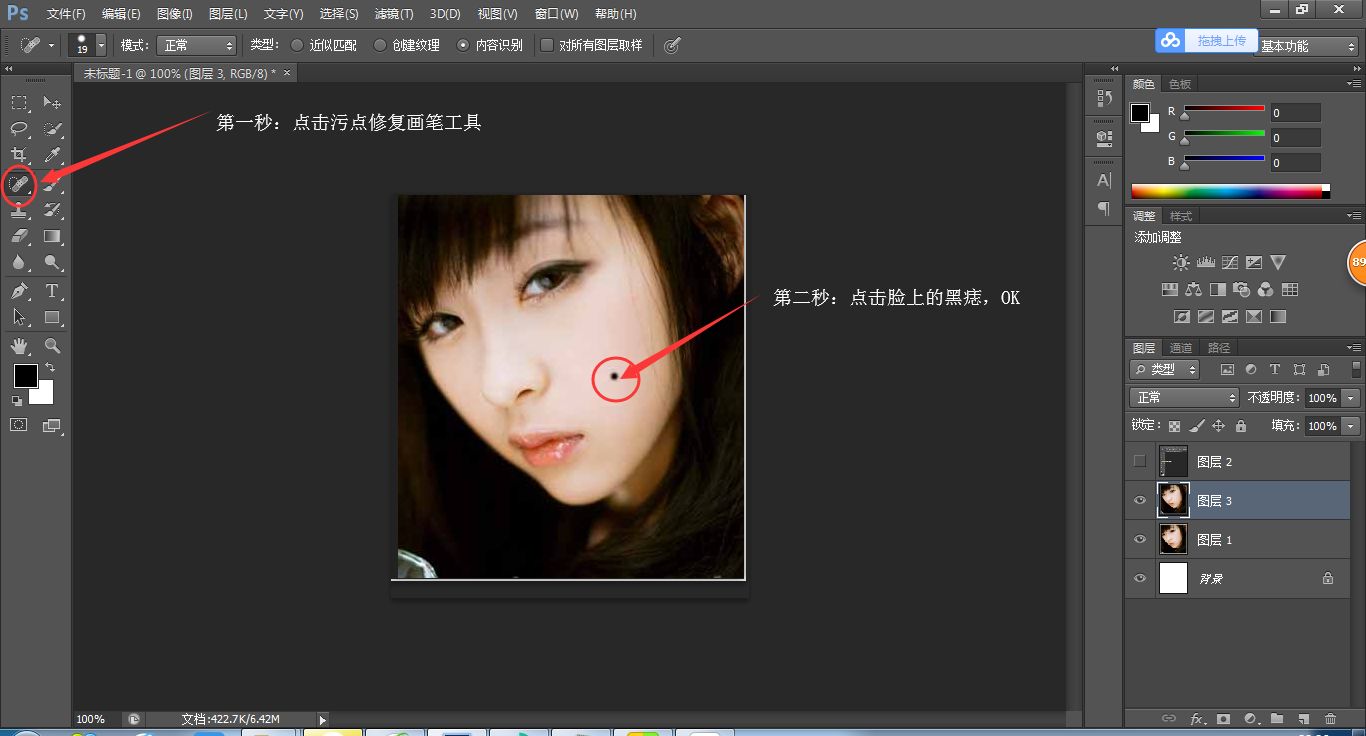
Task: Toggle Quick Mask mode
Action: (x=19, y=425)
